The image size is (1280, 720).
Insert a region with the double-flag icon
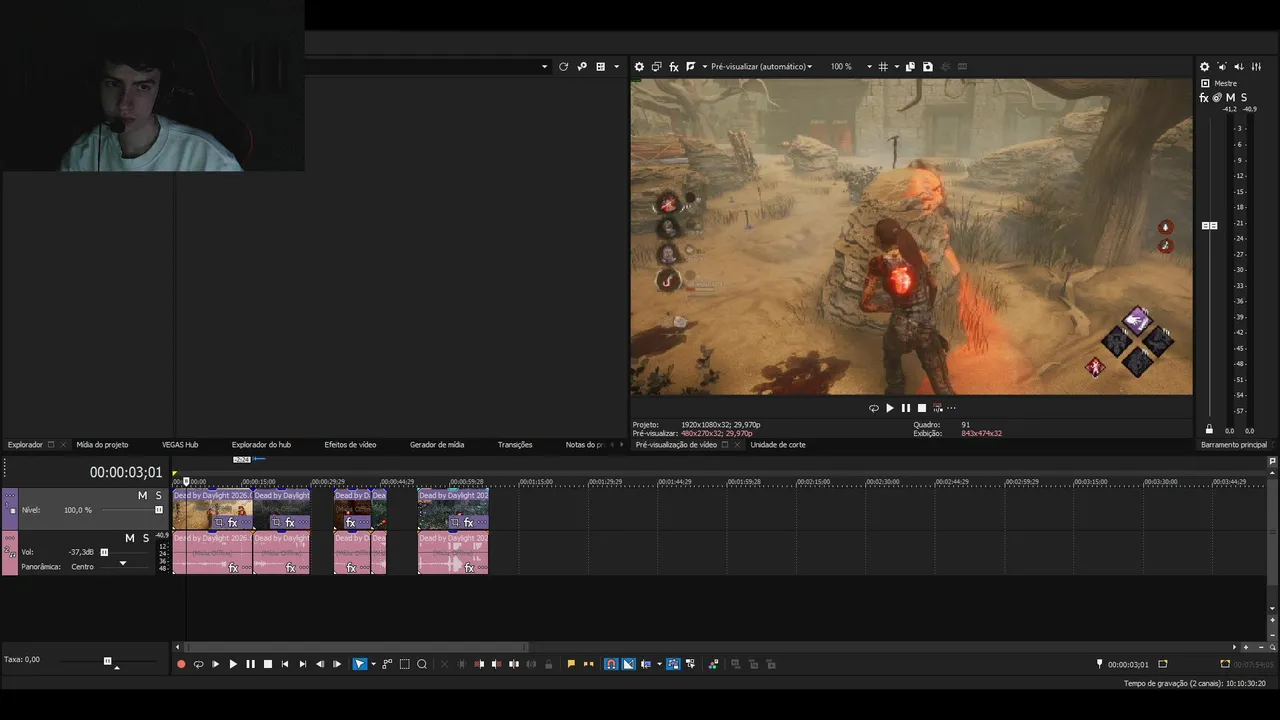(x=588, y=664)
